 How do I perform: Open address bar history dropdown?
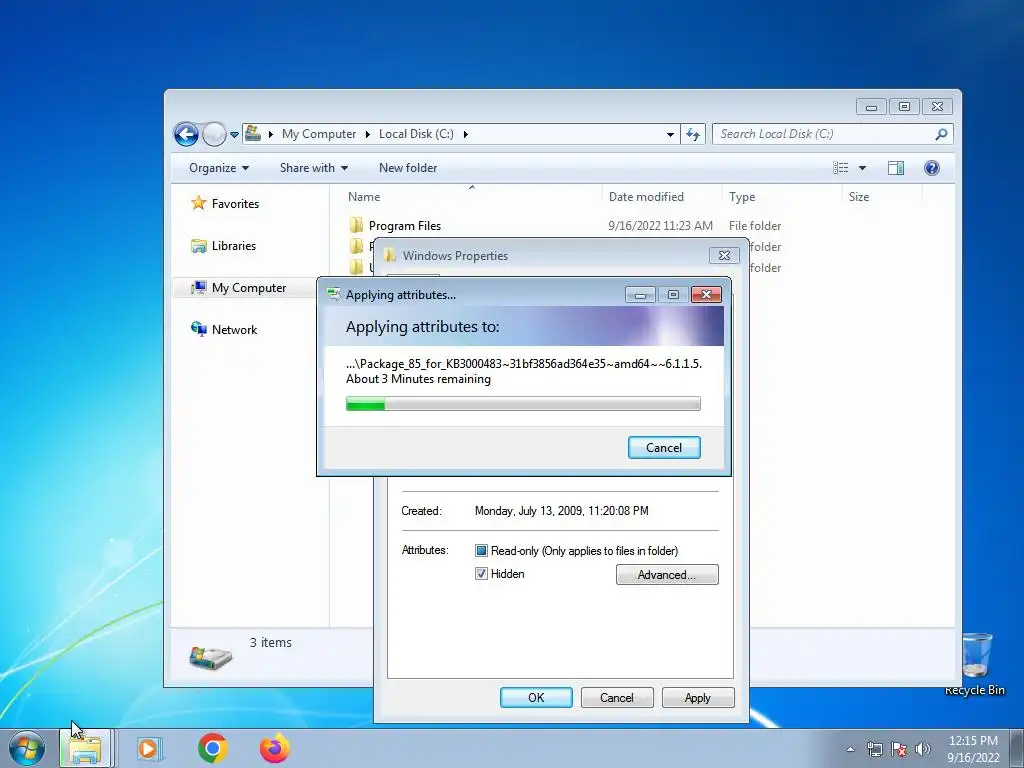coord(670,135)
